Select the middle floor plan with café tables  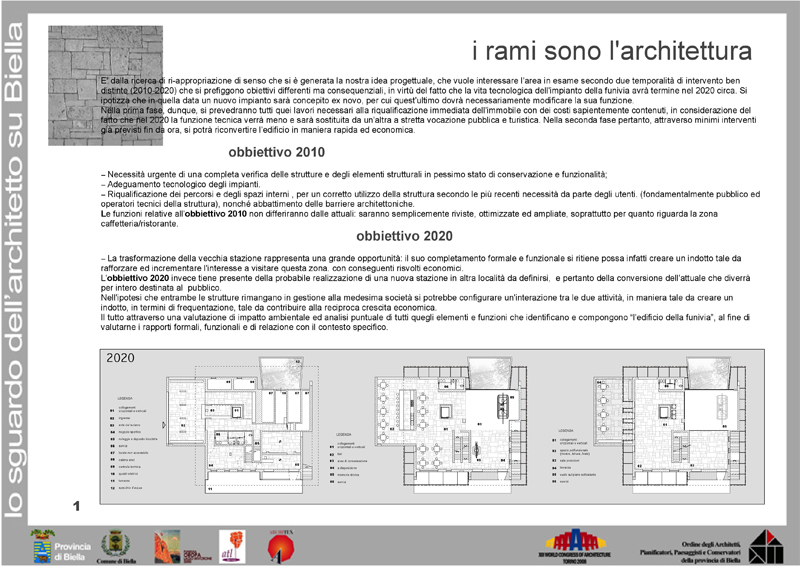point(451,425)
